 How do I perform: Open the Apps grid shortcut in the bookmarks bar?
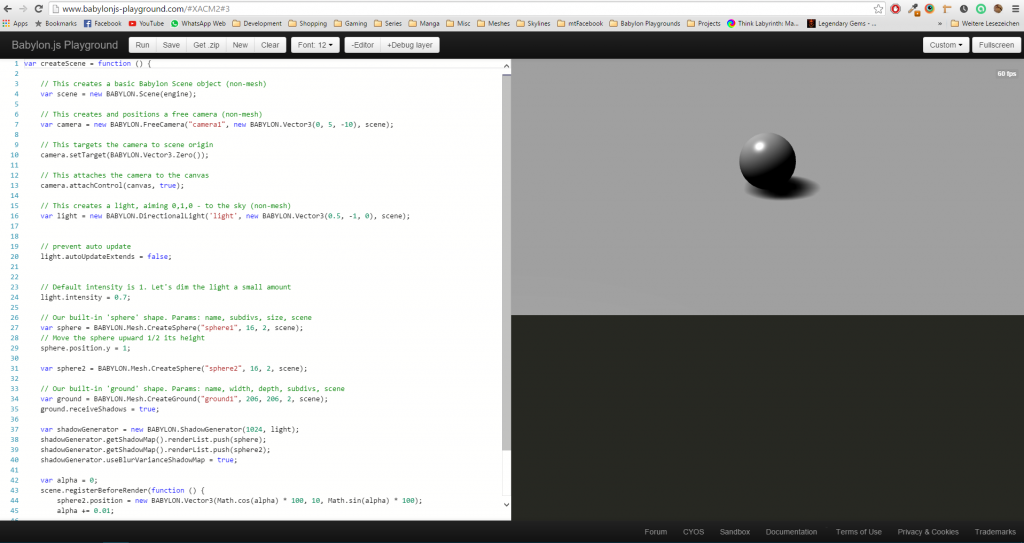coord(14,22)
